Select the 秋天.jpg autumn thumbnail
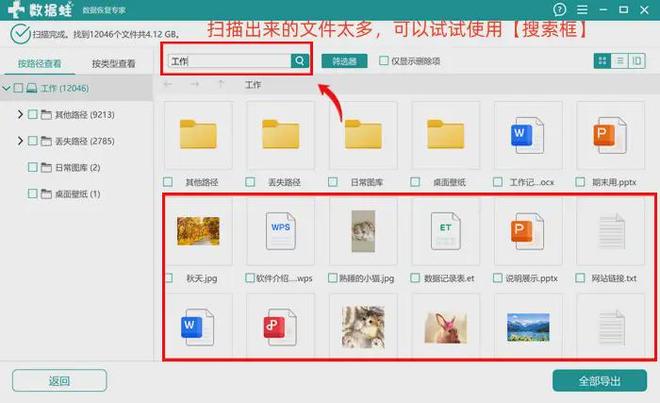 (x=198, y=231)
